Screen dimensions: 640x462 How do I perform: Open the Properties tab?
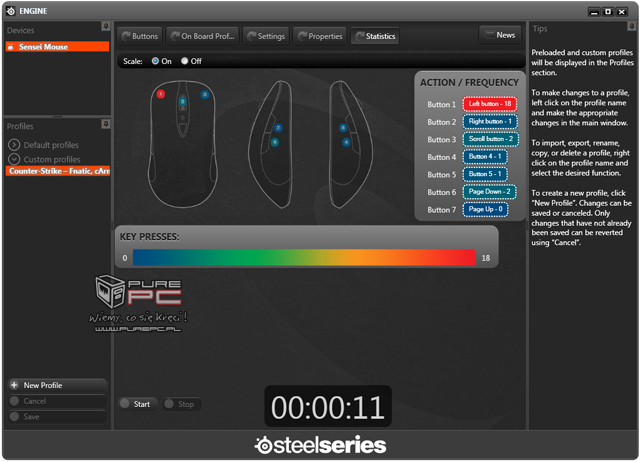point(320,36)
